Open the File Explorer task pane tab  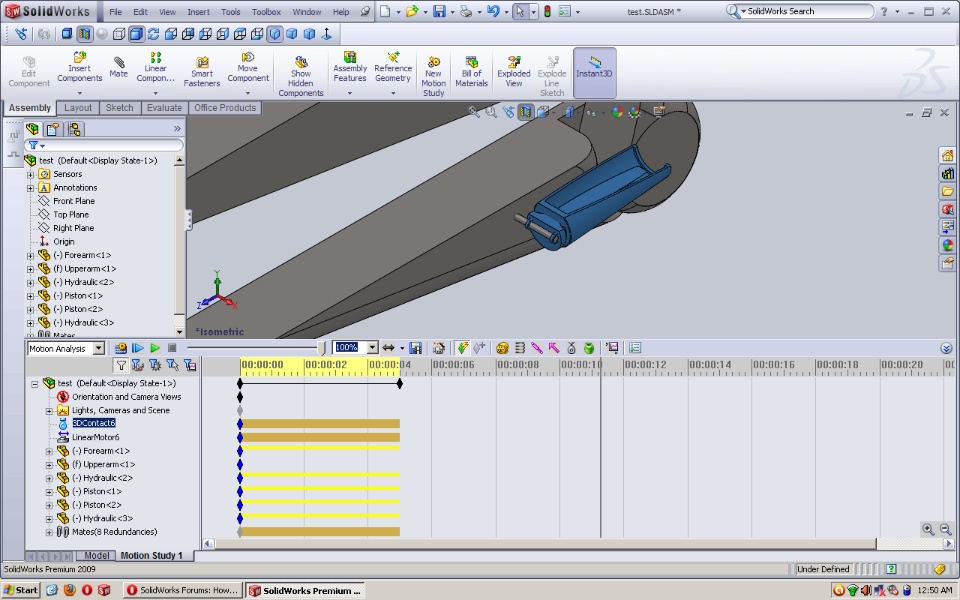947,192
